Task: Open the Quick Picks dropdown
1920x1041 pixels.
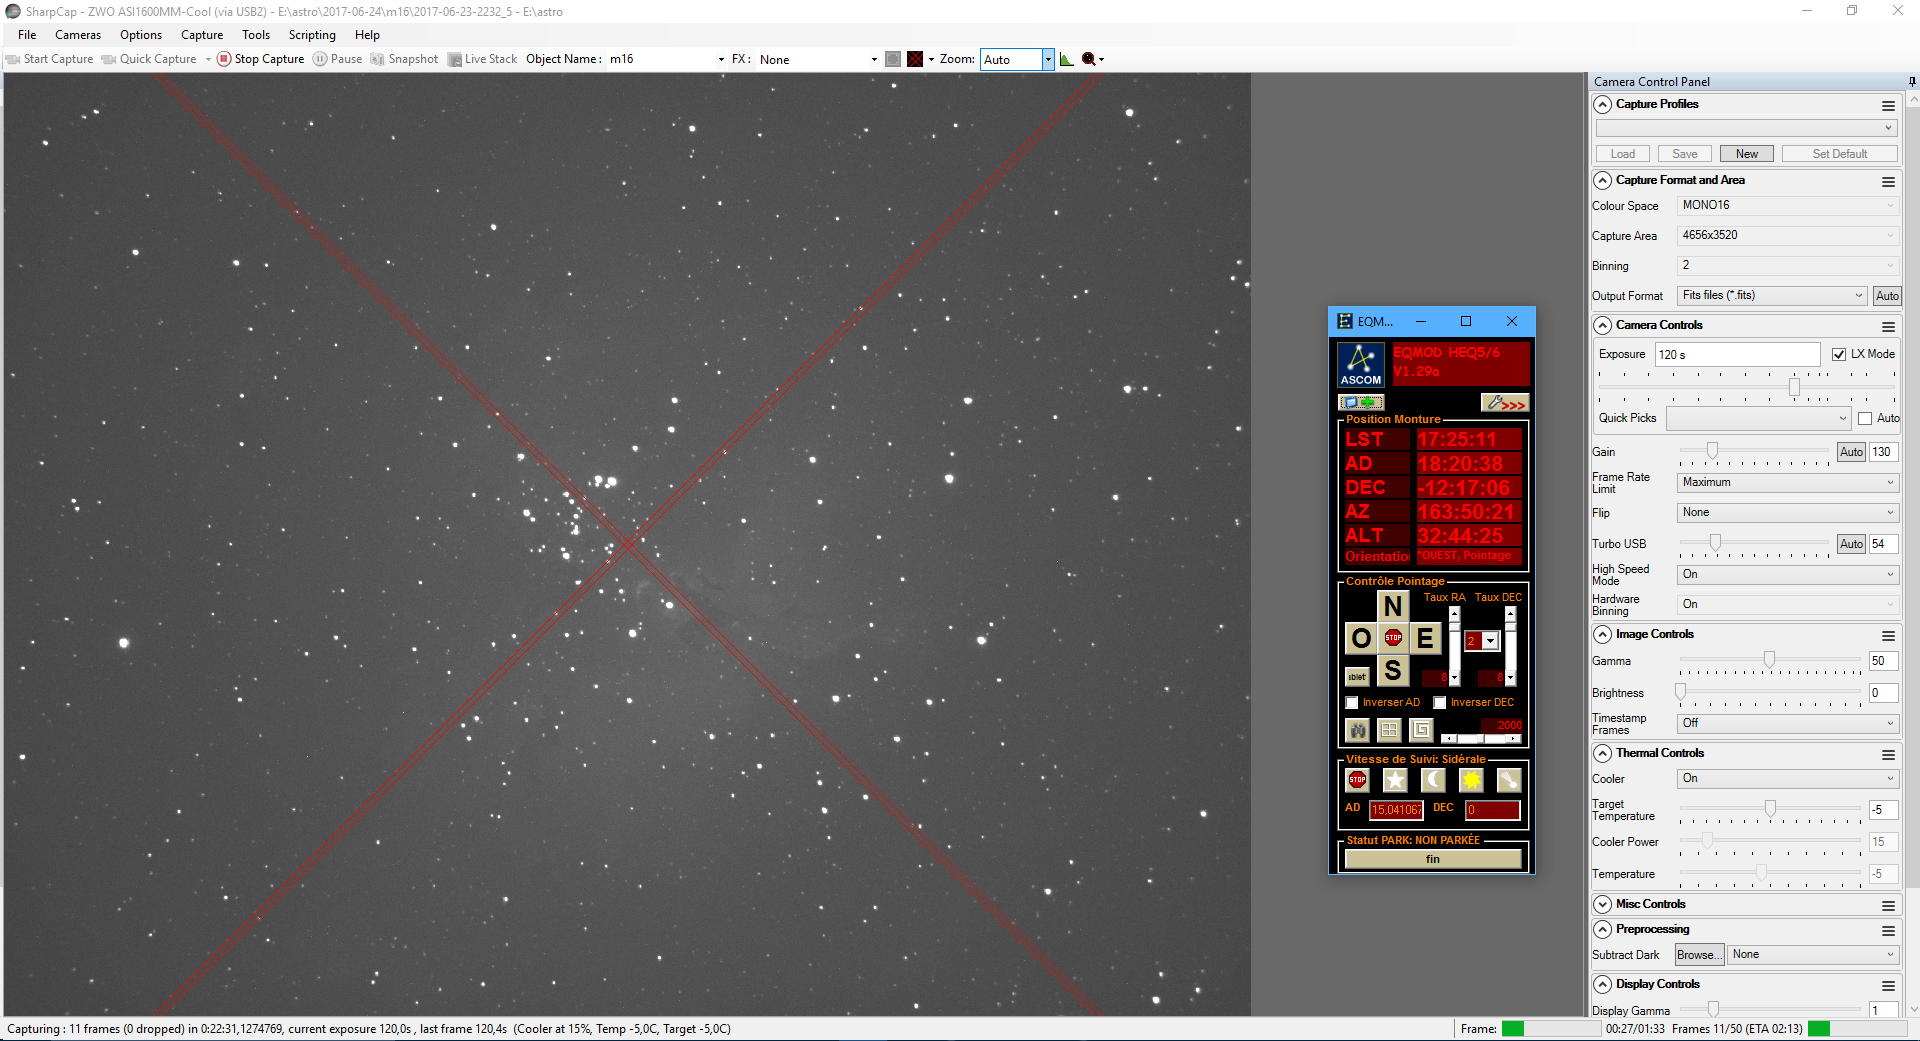Action: click(x=1758, y=419)
